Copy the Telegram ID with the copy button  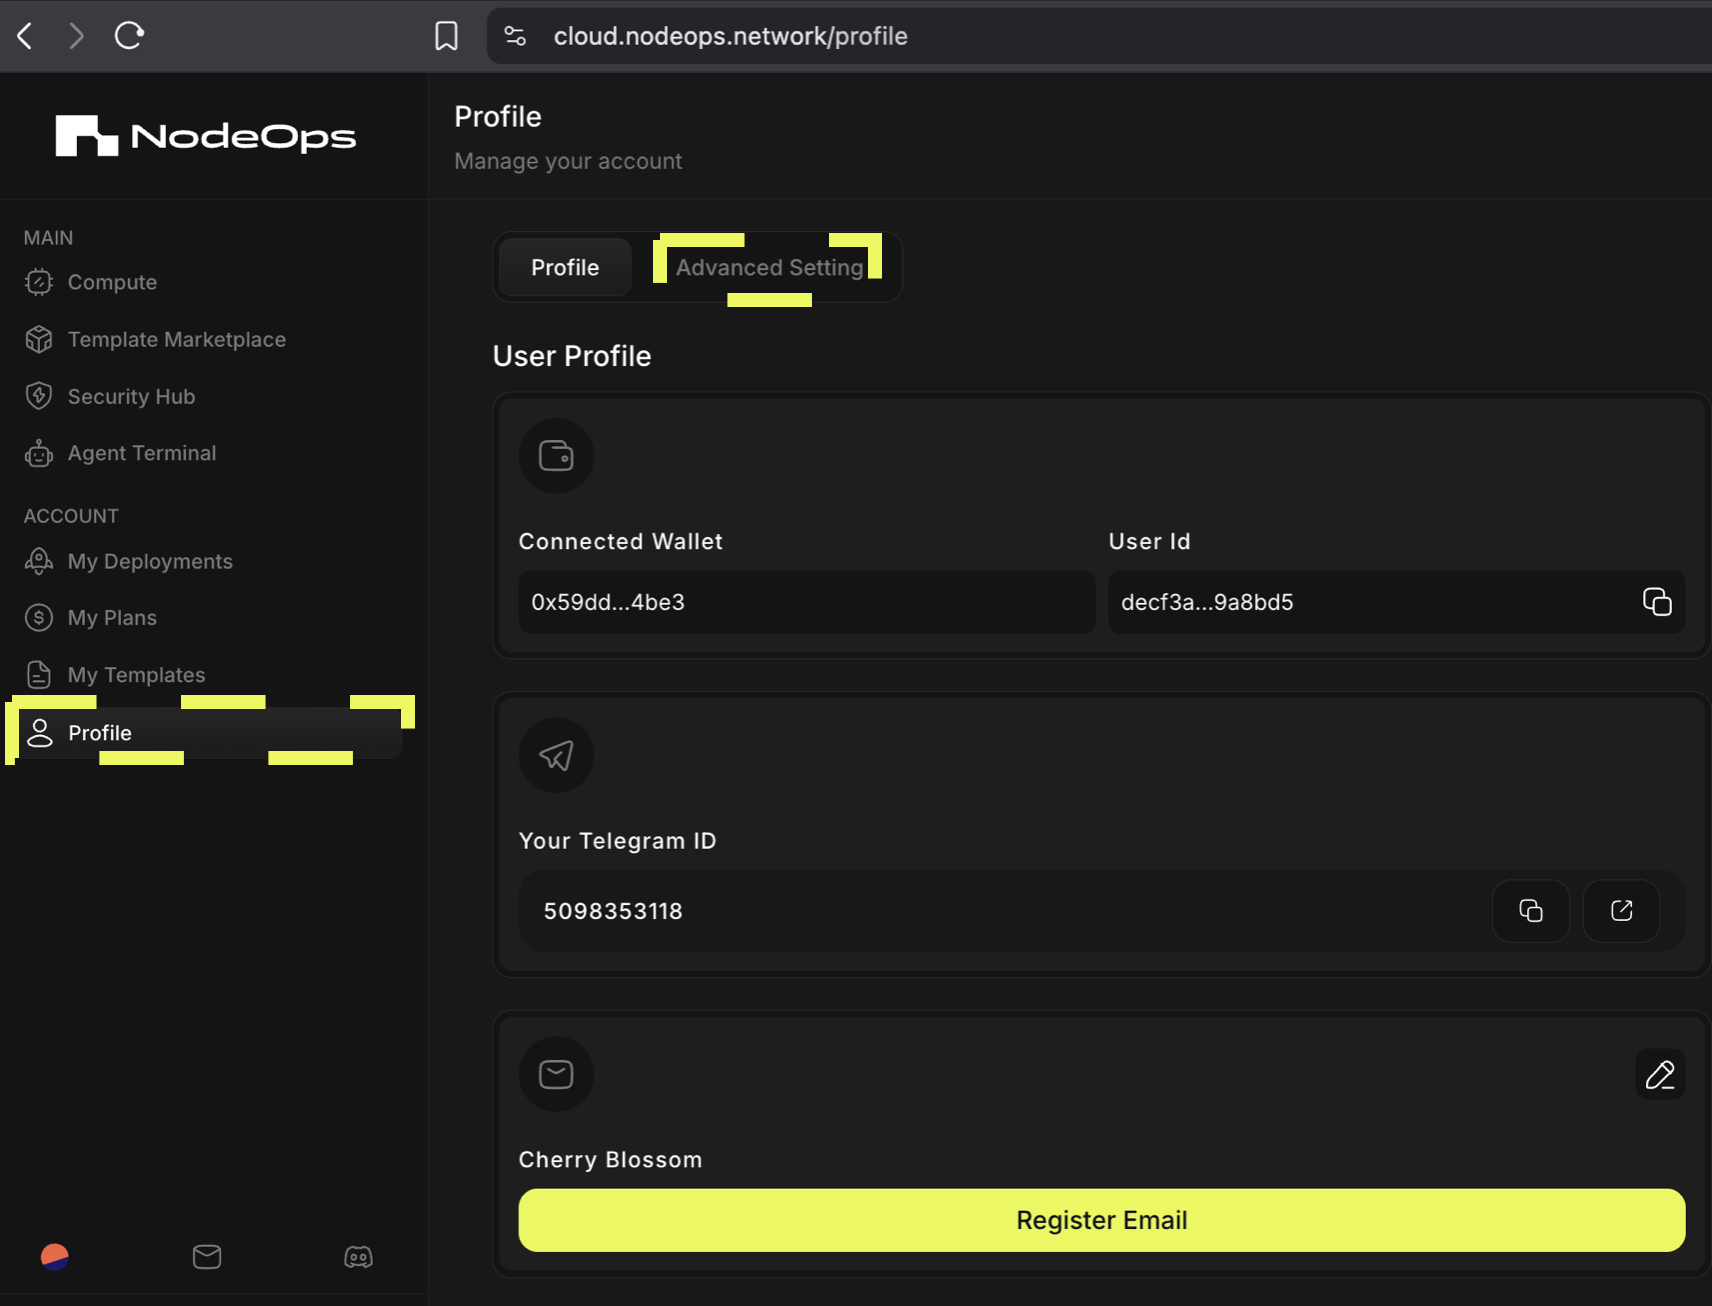1531,911
